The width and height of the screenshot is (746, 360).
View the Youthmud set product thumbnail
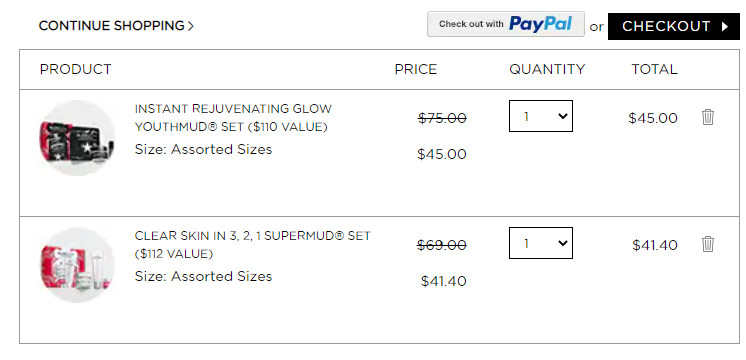click(77, 138)
